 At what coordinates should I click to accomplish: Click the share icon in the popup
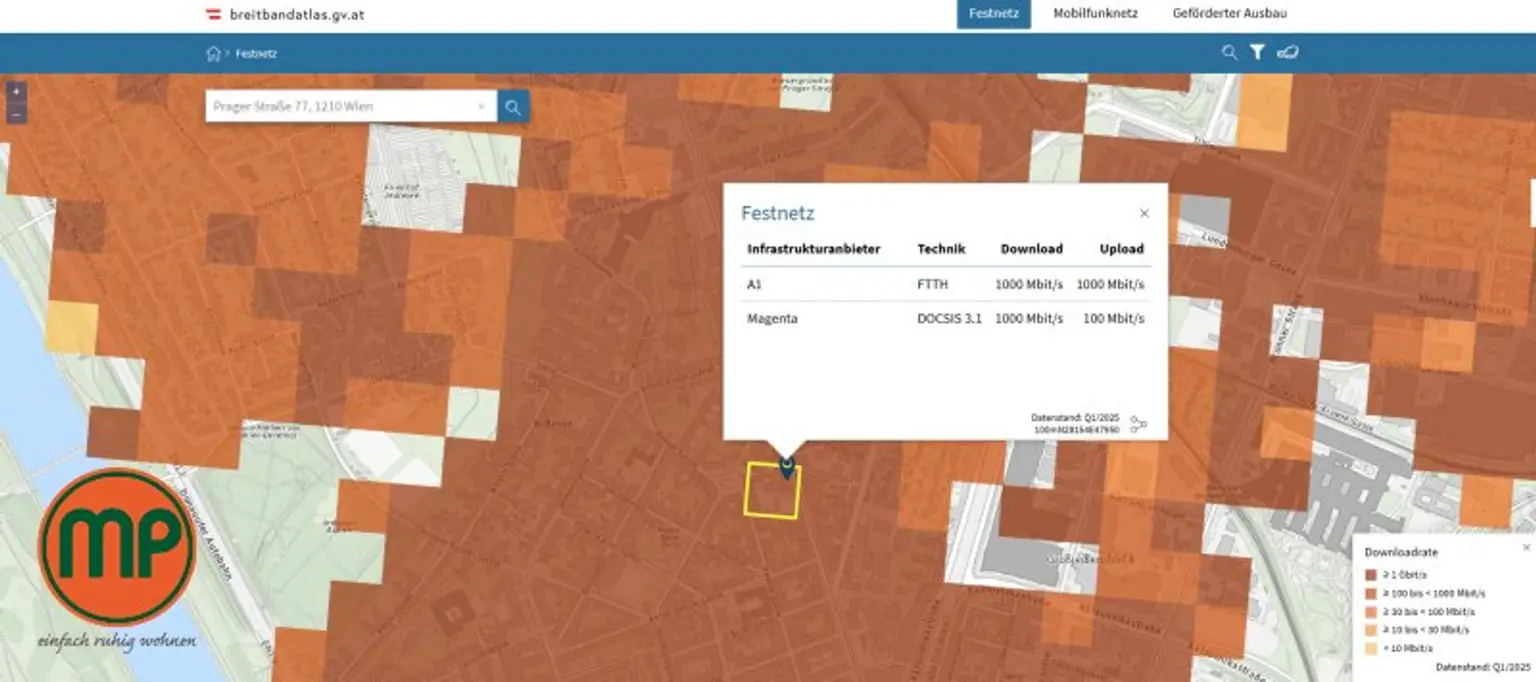coord(1138,425)
